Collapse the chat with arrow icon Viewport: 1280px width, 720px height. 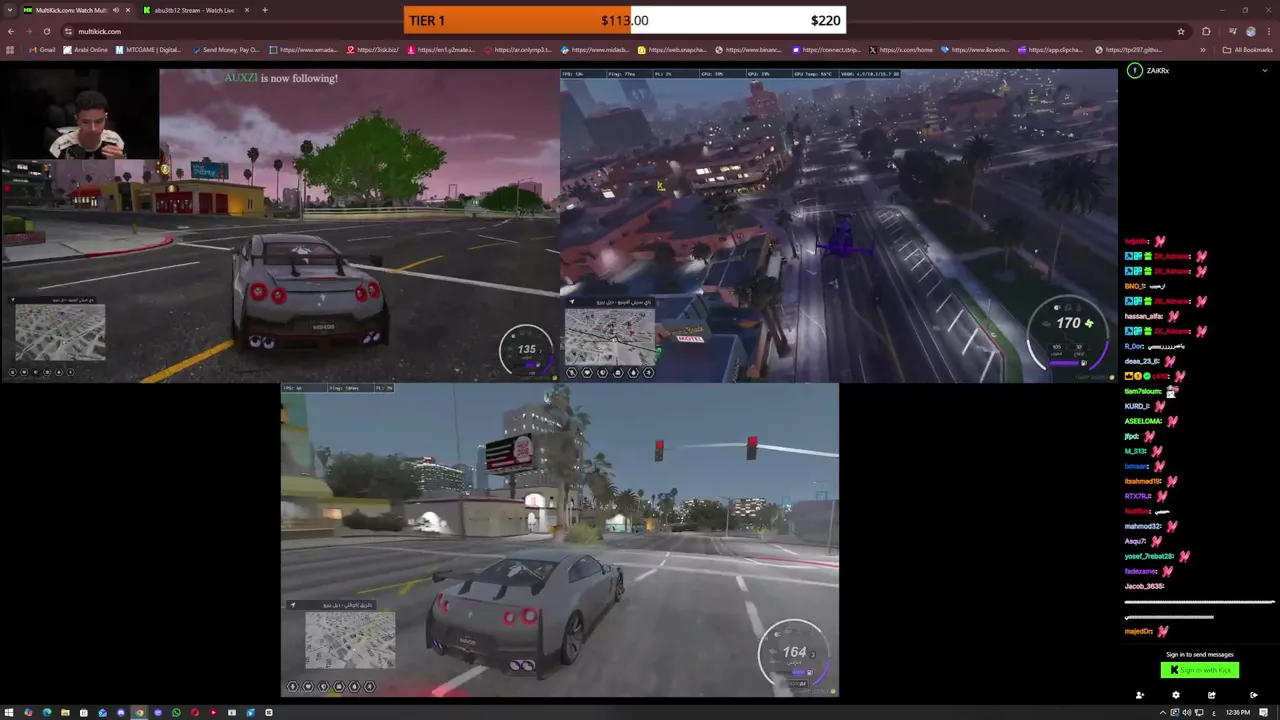pyautogui.click(x=1254, y=695)
